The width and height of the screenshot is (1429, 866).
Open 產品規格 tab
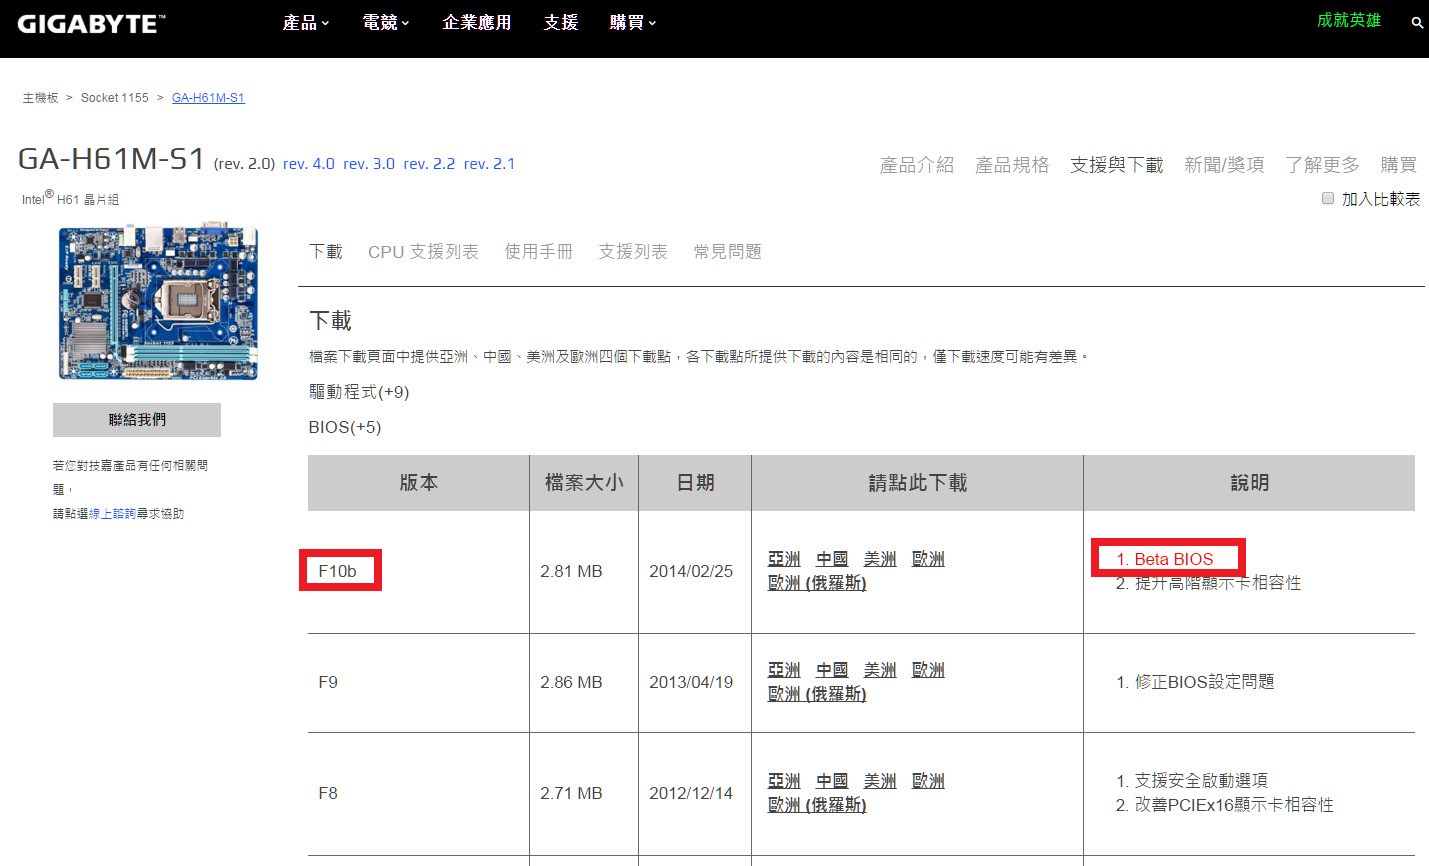pyautogui.click(x=1012, y=165)
